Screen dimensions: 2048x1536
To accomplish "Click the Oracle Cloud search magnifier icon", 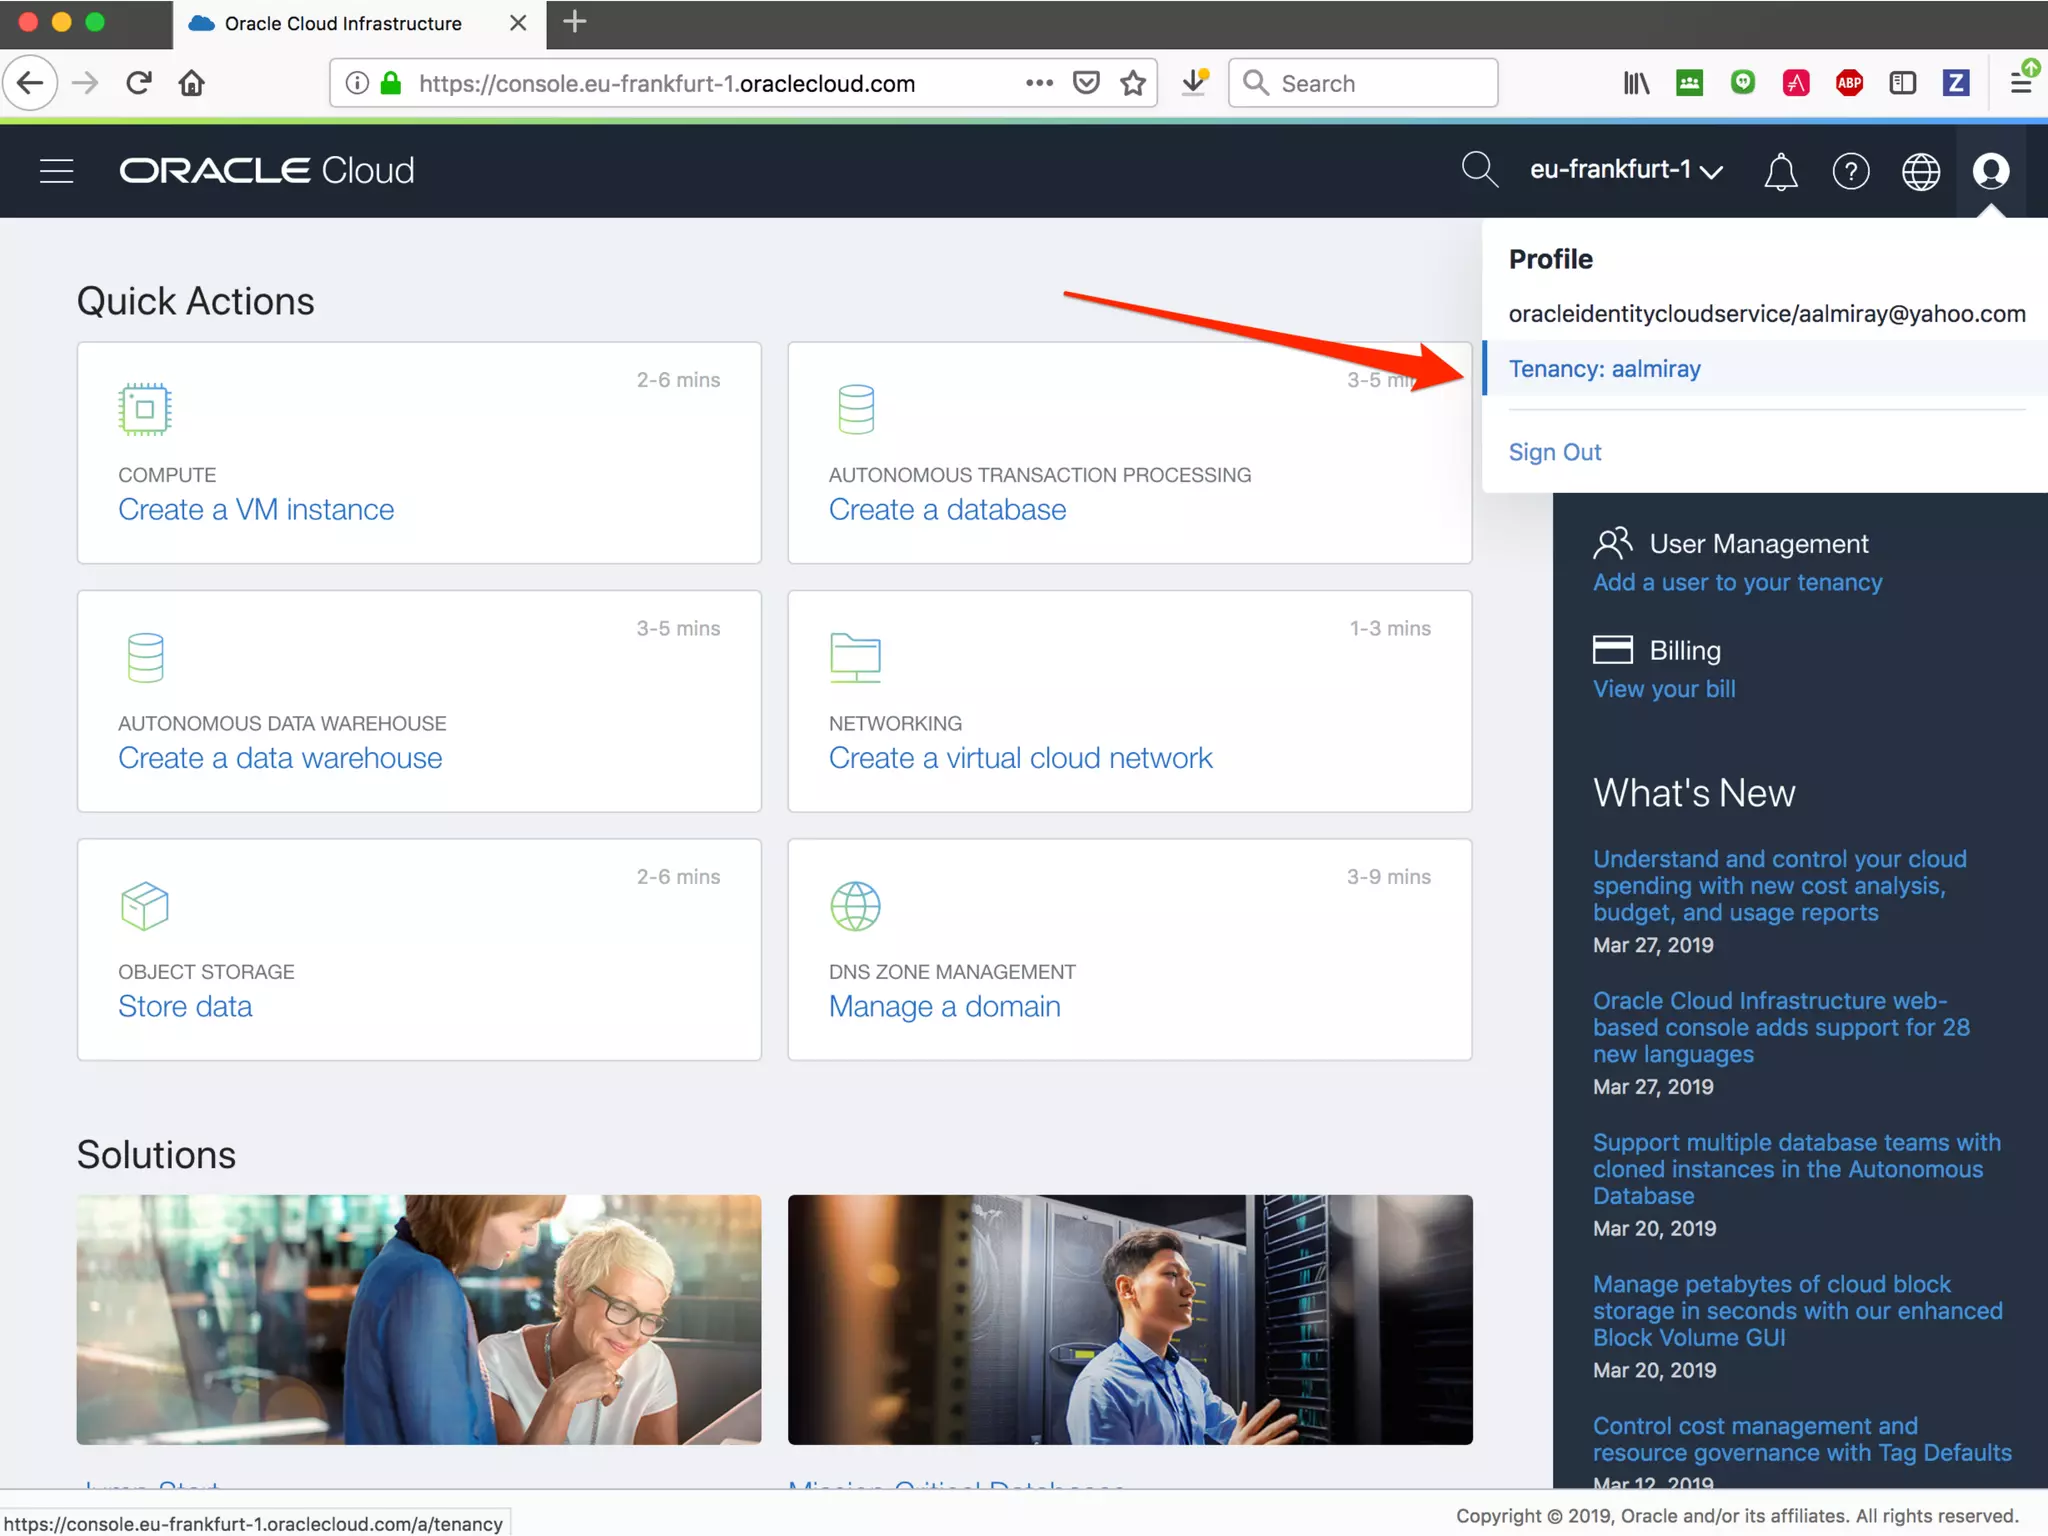I will pyautogui.click(x=1478, y=170).
